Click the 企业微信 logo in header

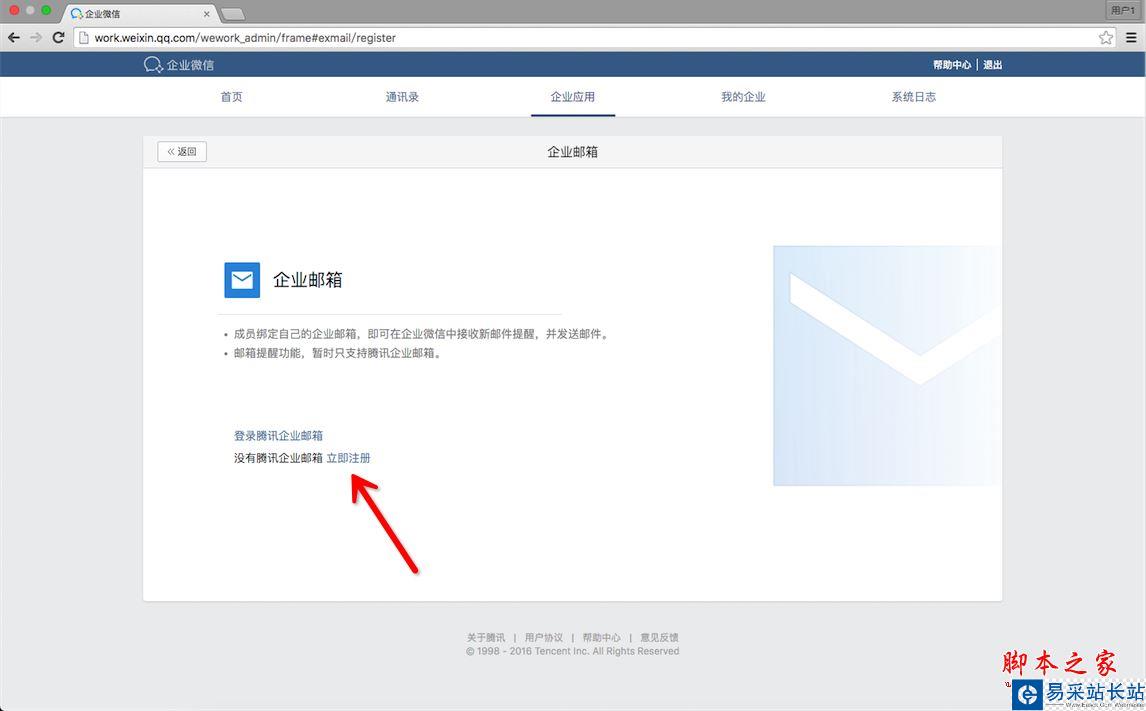tap(179, 64)
